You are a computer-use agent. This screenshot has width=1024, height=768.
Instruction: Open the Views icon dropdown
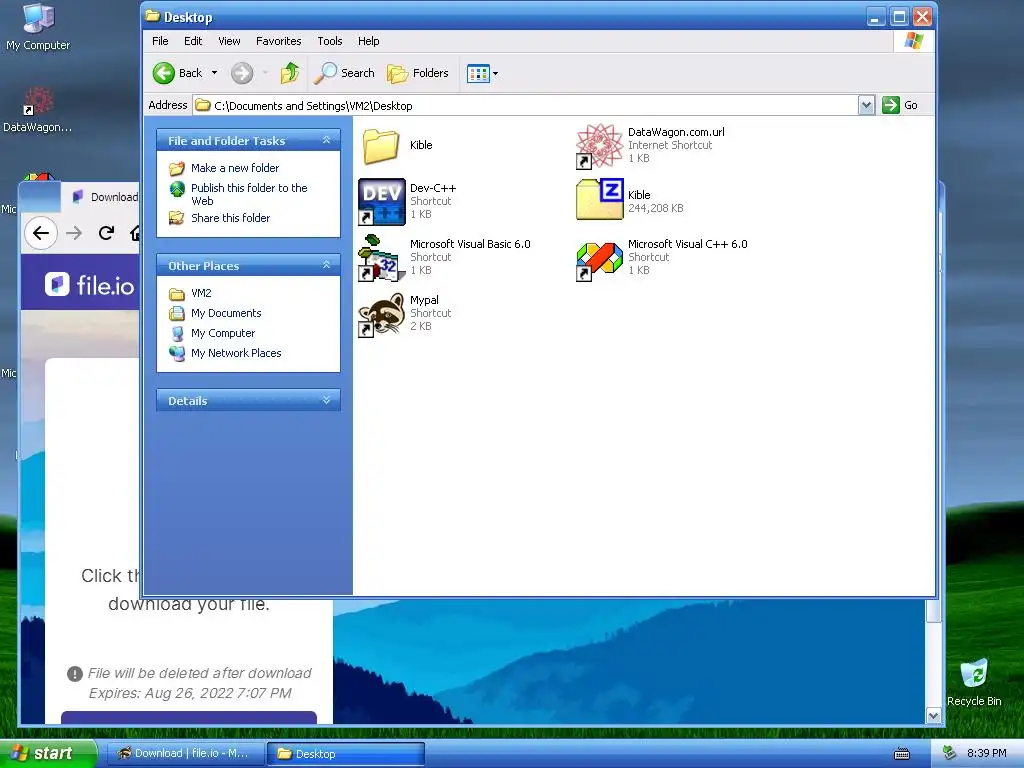tap(483, 73)
